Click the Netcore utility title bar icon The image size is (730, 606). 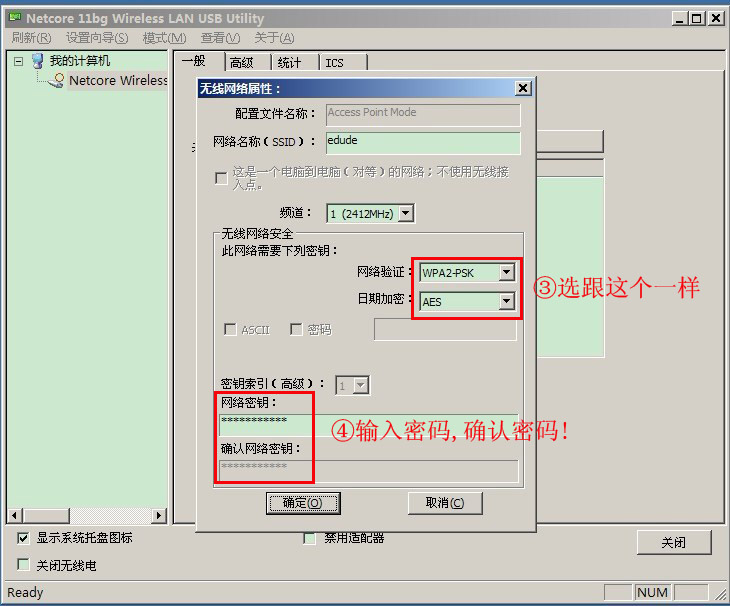(x=15, y=18)
